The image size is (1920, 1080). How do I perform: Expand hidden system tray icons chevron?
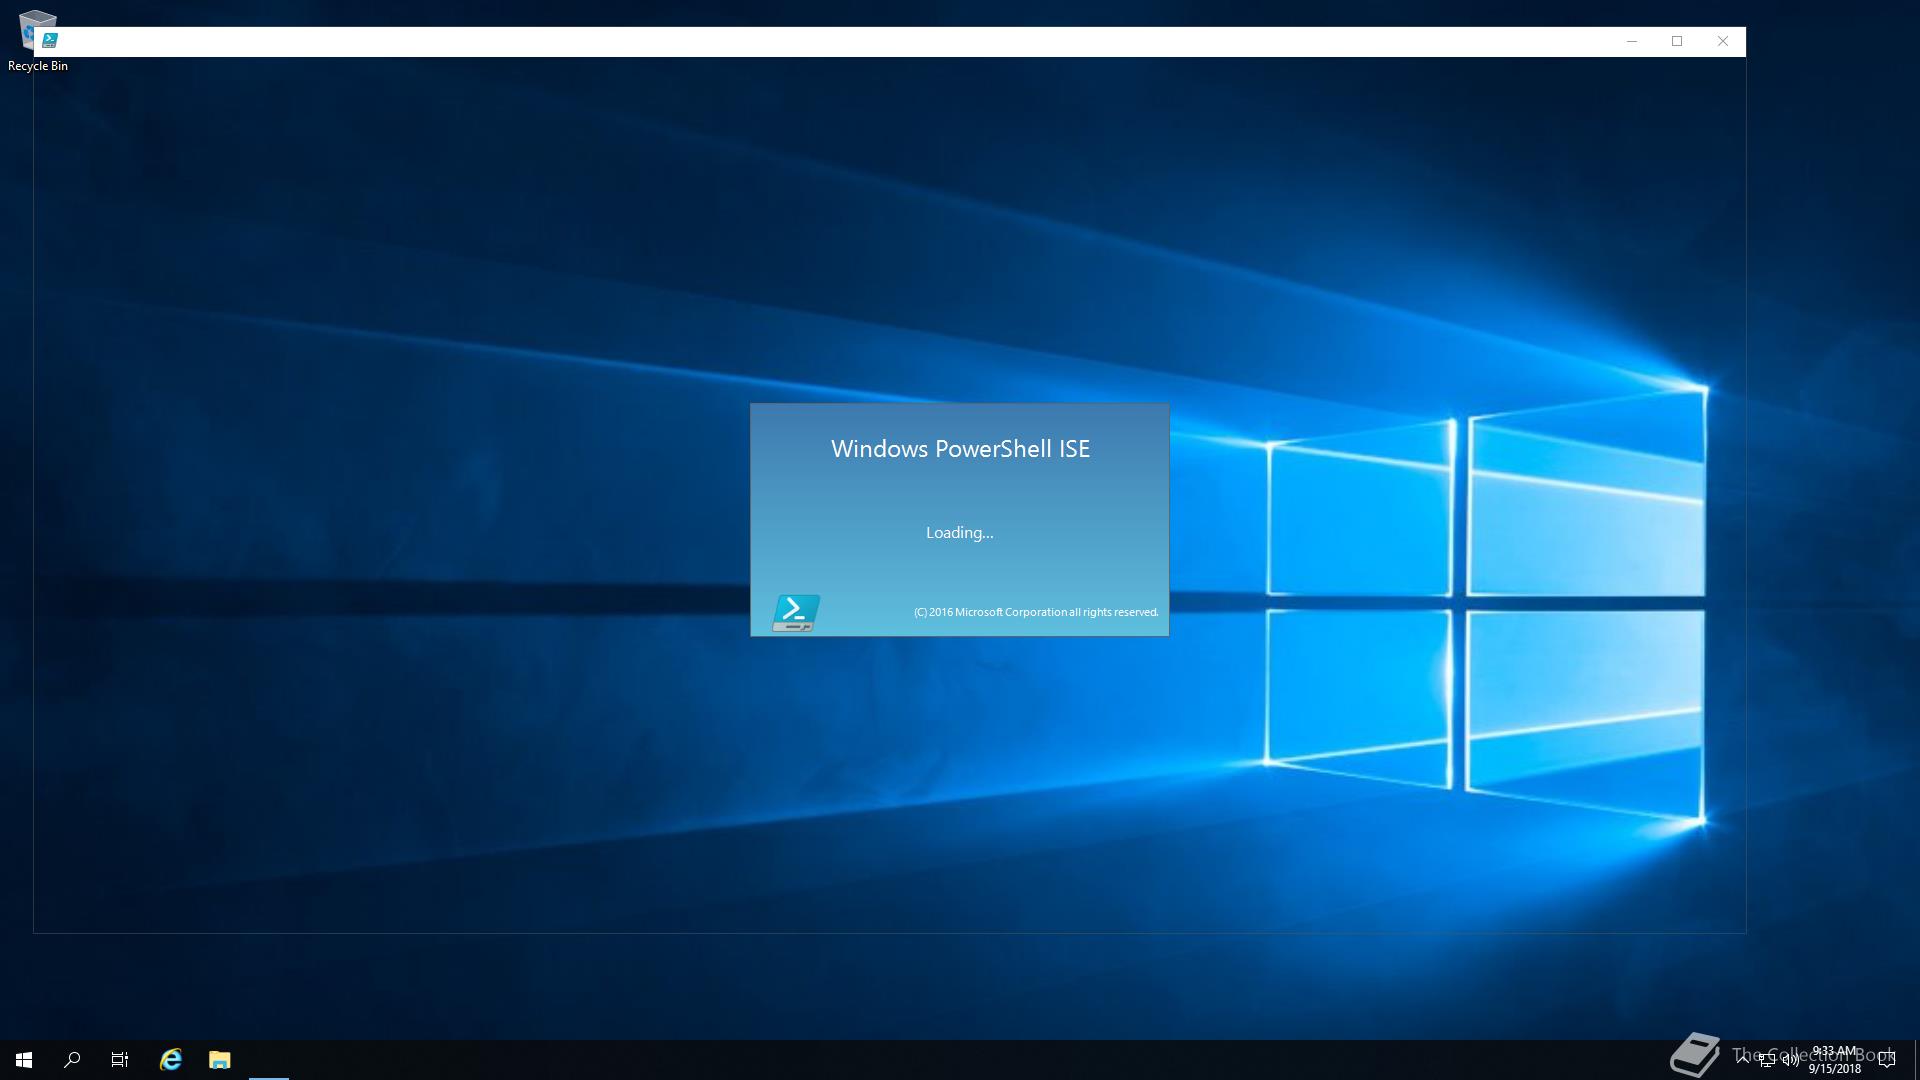[1743, 1060]
